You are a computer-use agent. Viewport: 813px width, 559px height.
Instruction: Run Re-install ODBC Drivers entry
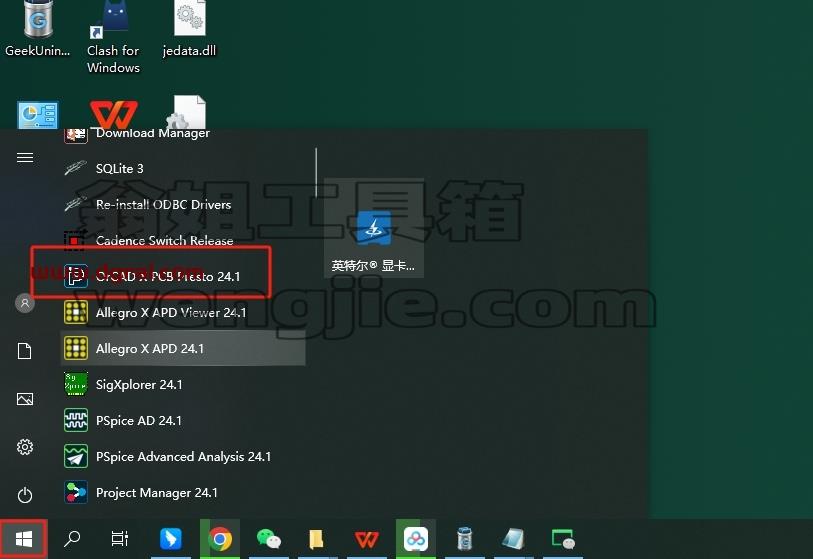tap(183, 204)
